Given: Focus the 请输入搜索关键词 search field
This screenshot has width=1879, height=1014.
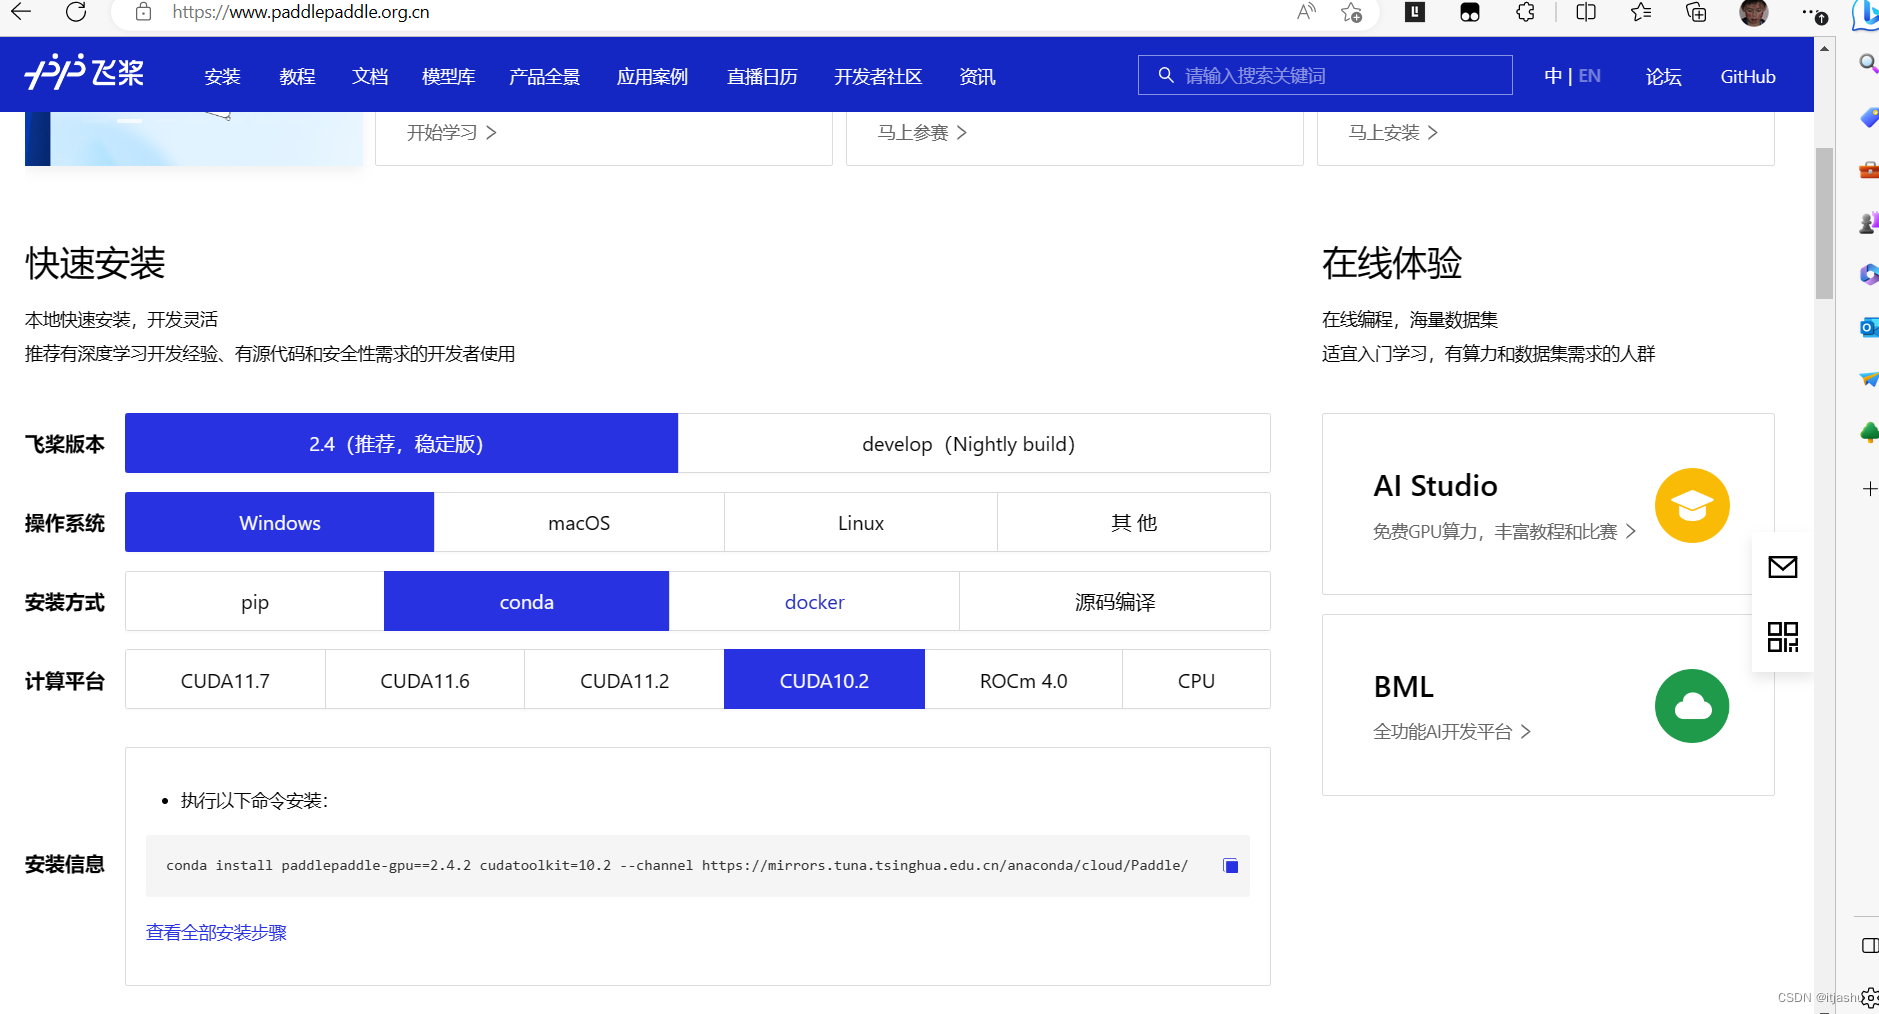Looking at the screenshot, I should coord(1325,75).
